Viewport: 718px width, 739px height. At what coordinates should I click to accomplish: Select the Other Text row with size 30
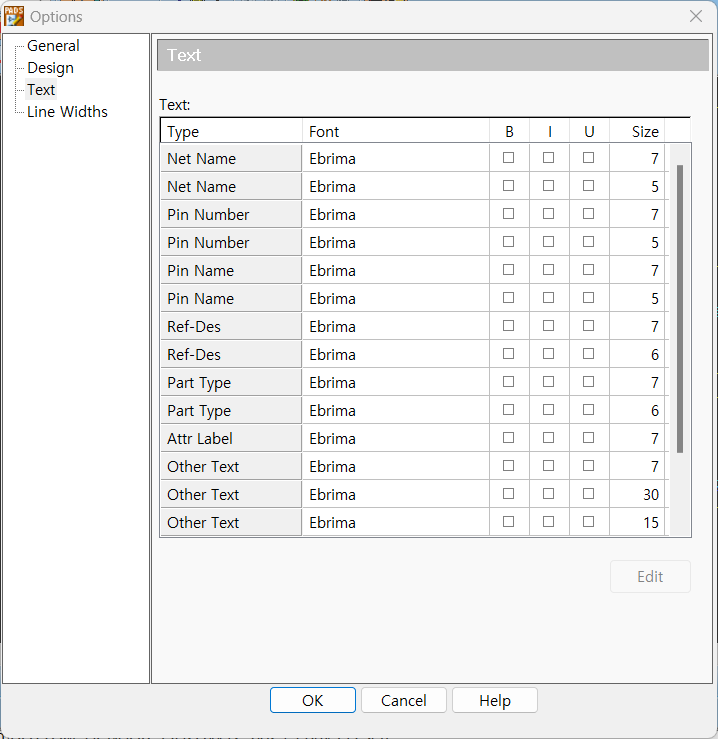[231, 494]
